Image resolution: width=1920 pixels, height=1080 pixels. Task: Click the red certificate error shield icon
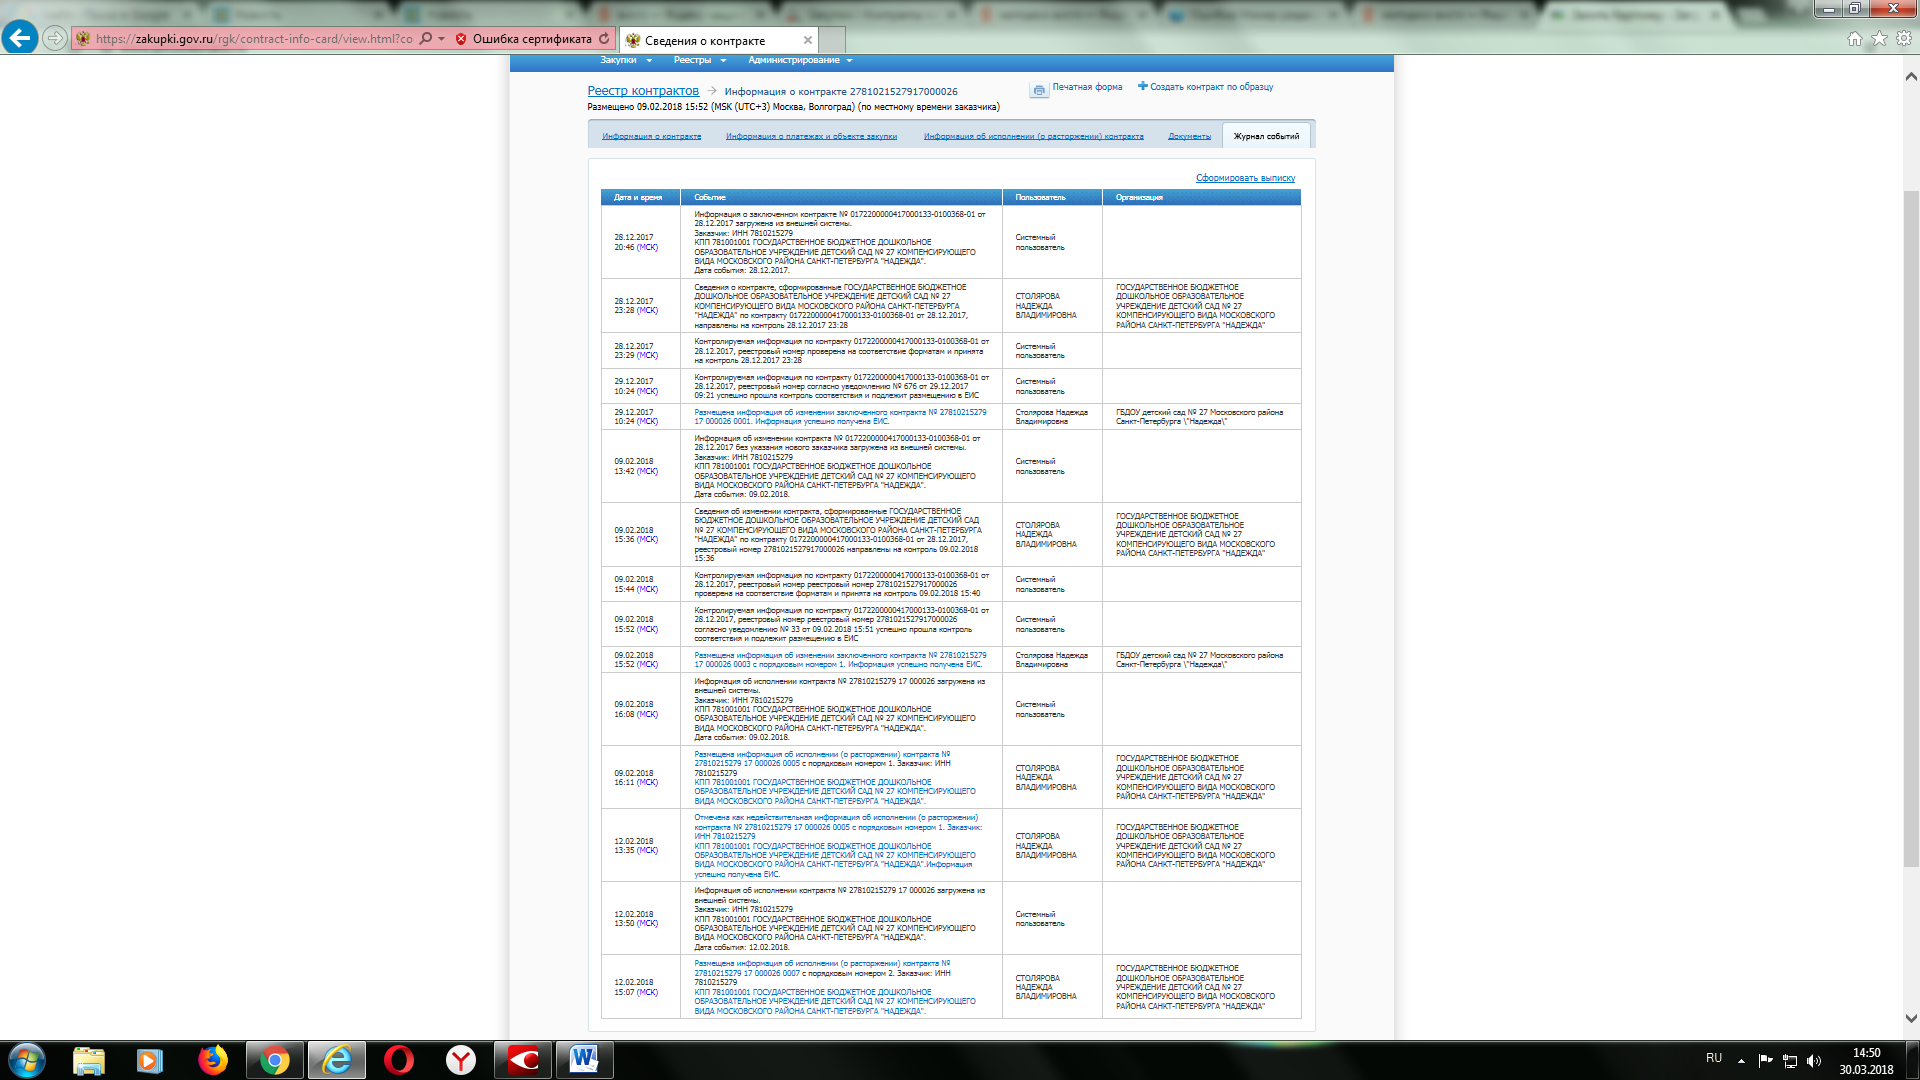(x=461, y=39)
